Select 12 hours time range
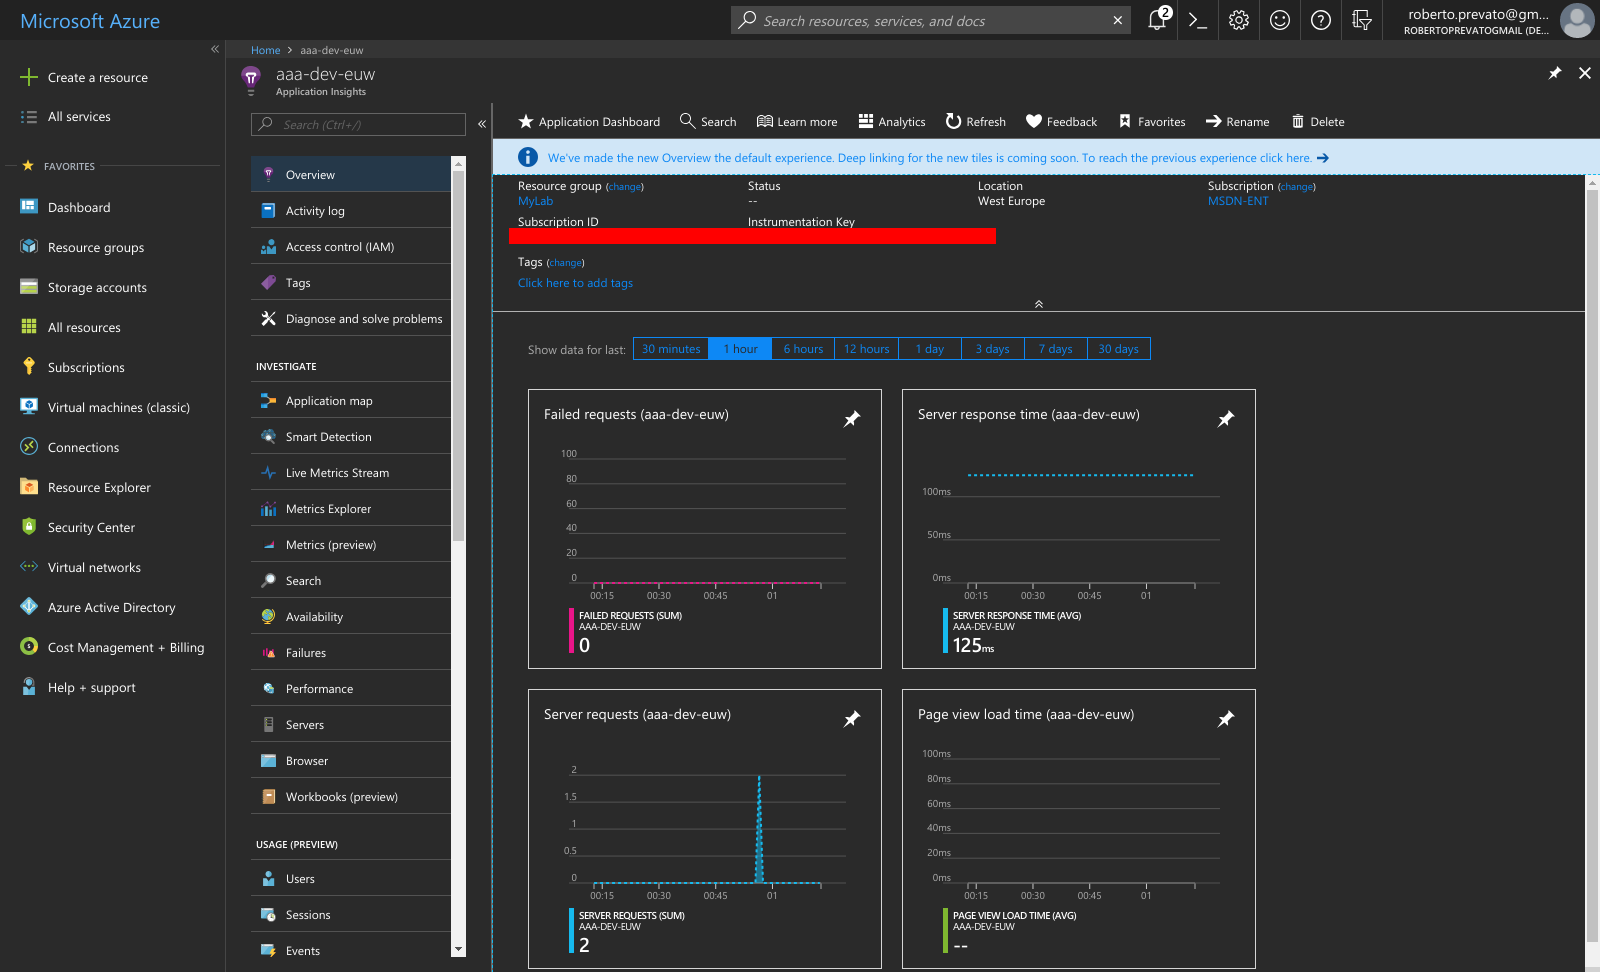1600x972 pixels. (x=866, y=349)
